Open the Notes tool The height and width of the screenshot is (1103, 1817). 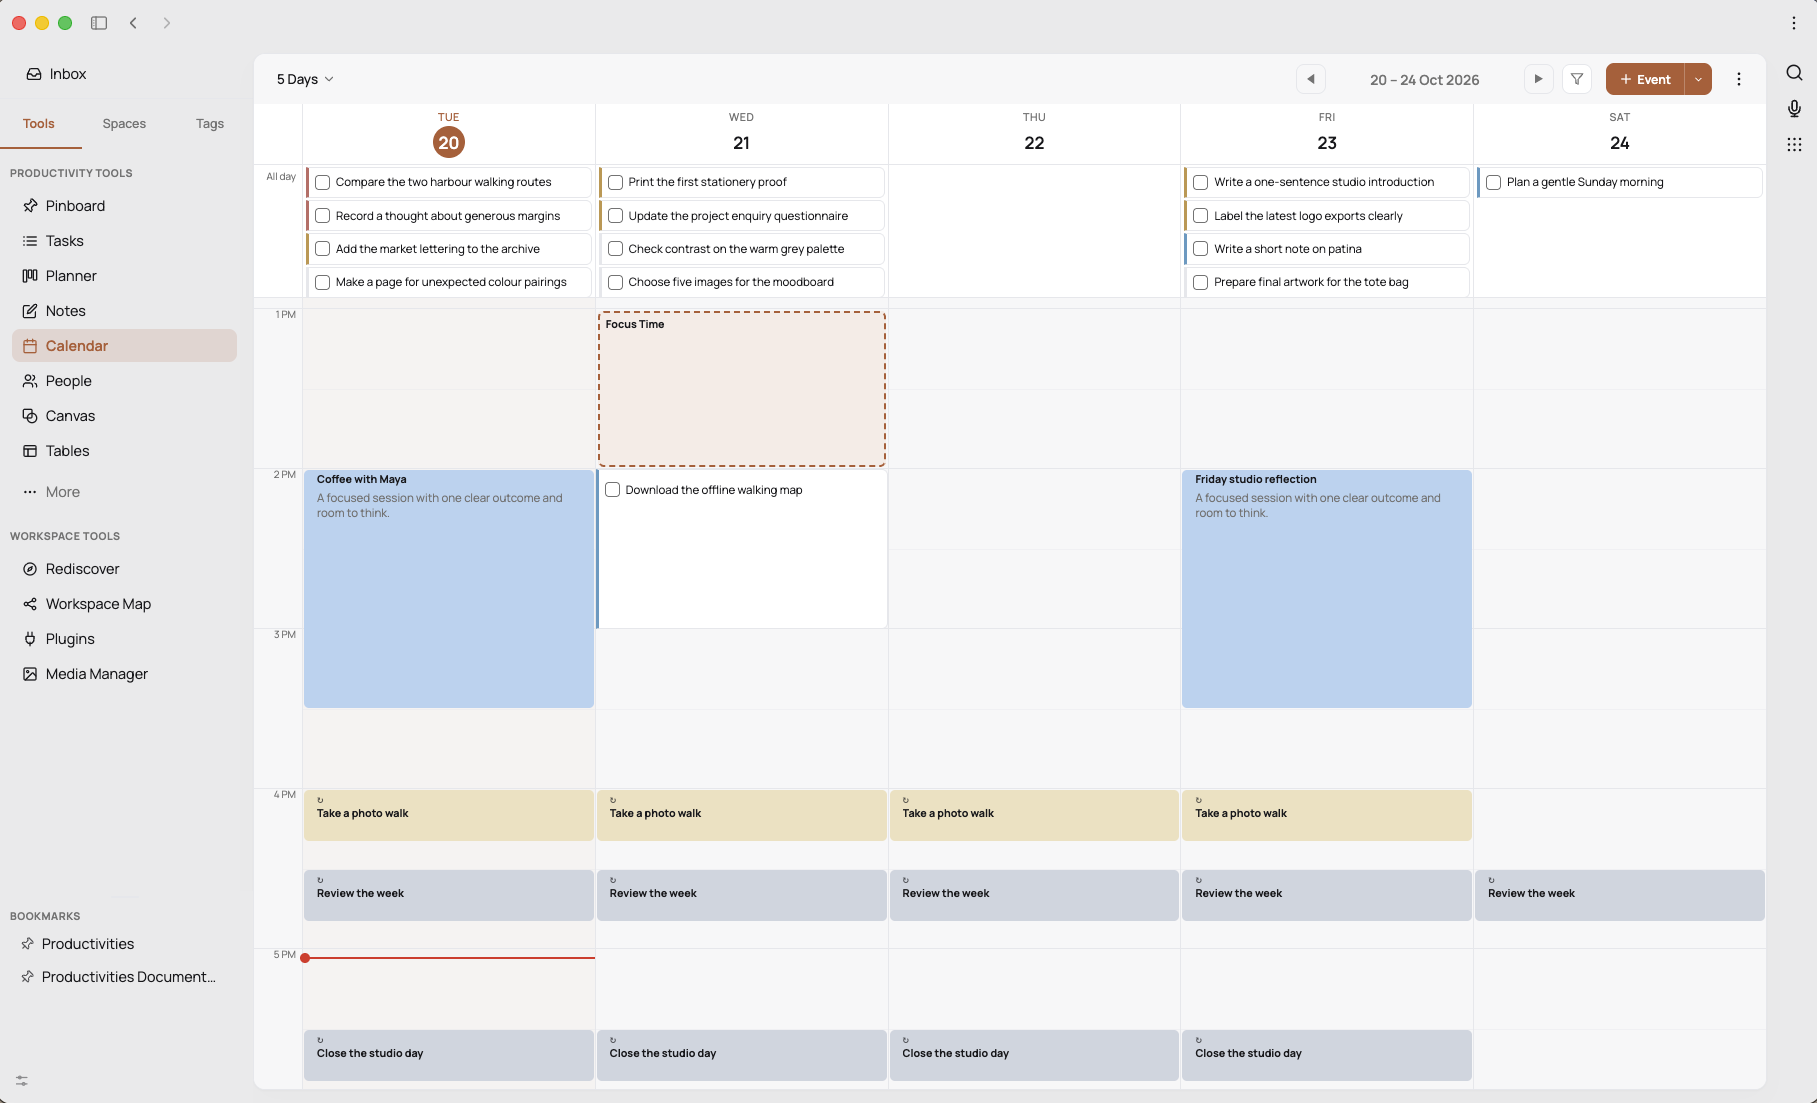tap(124, 311)
